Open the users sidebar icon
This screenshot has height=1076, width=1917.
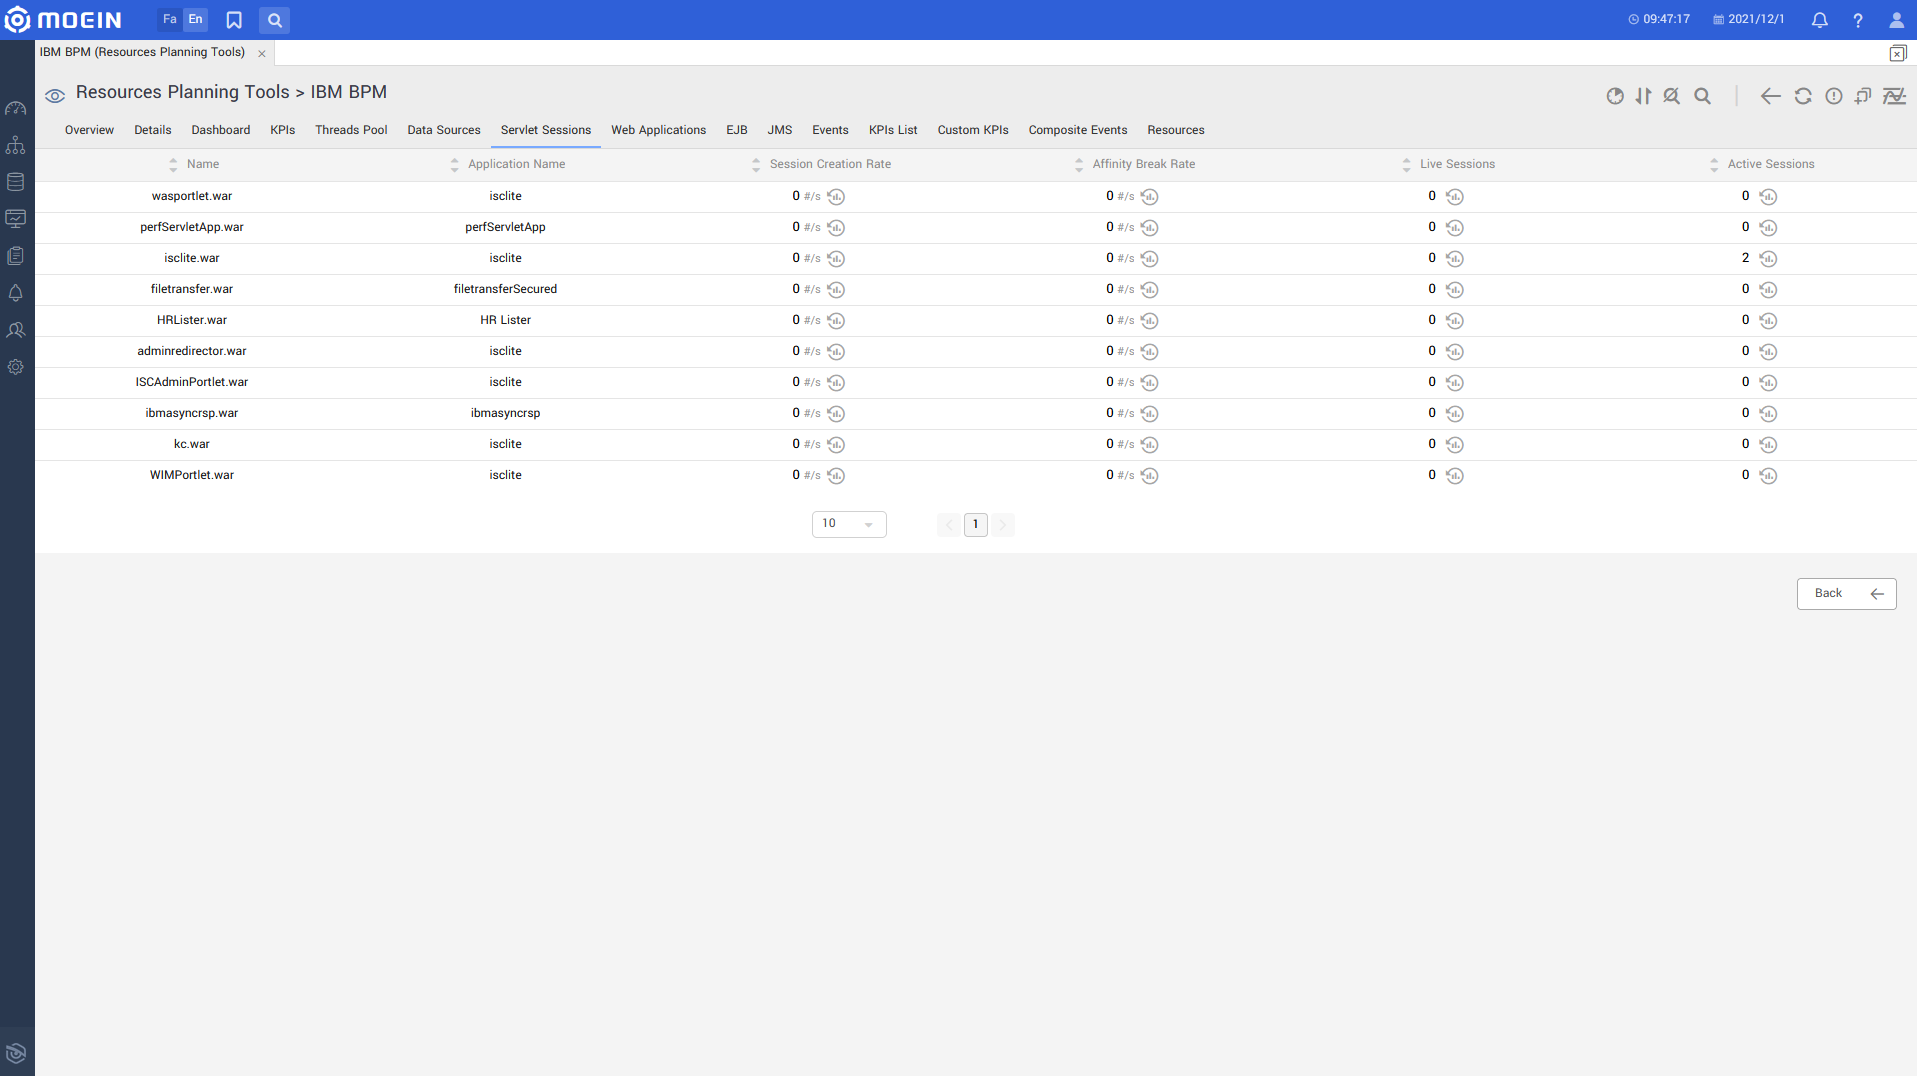pyautogui.click(x=16, y=330)
